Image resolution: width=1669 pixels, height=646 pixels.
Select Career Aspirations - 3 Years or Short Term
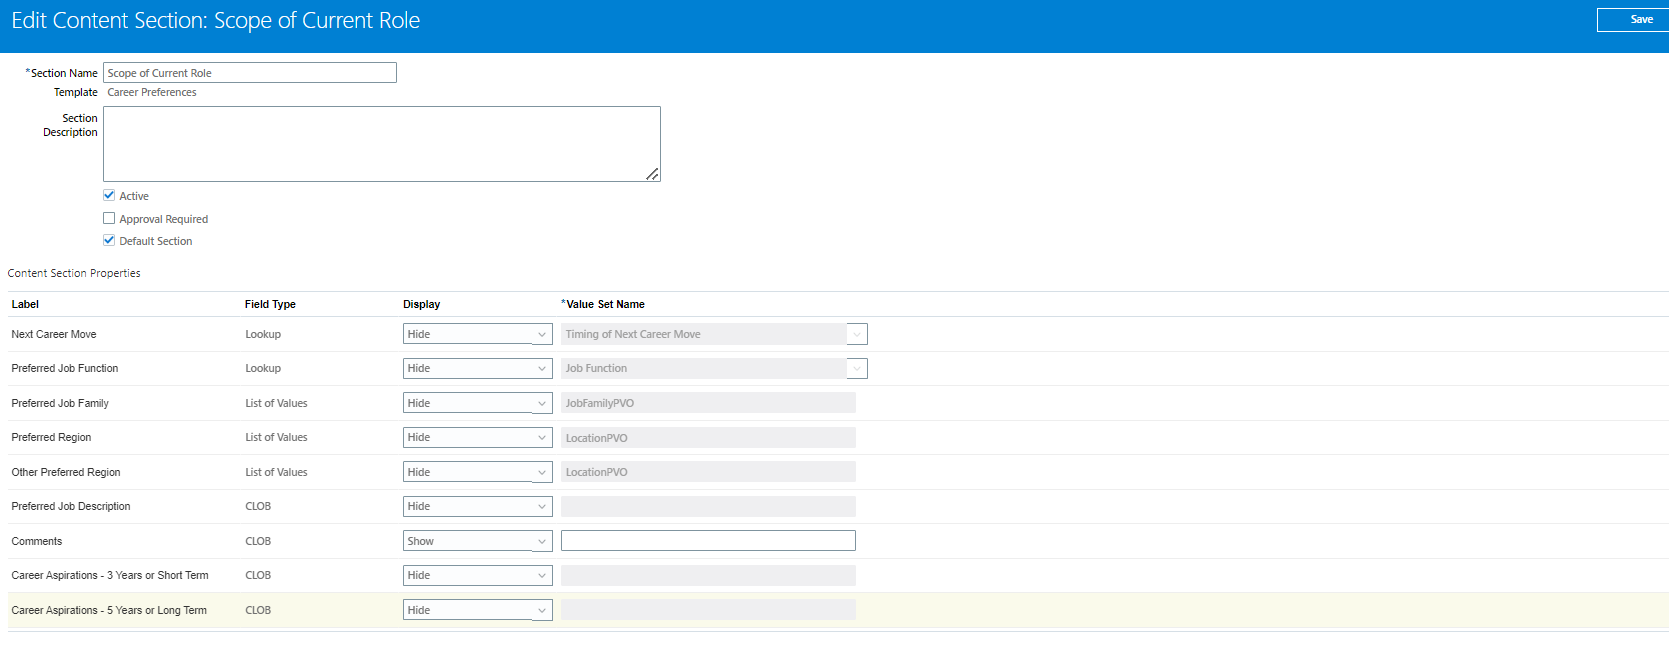pyautogui.click(x=110, y=575)
